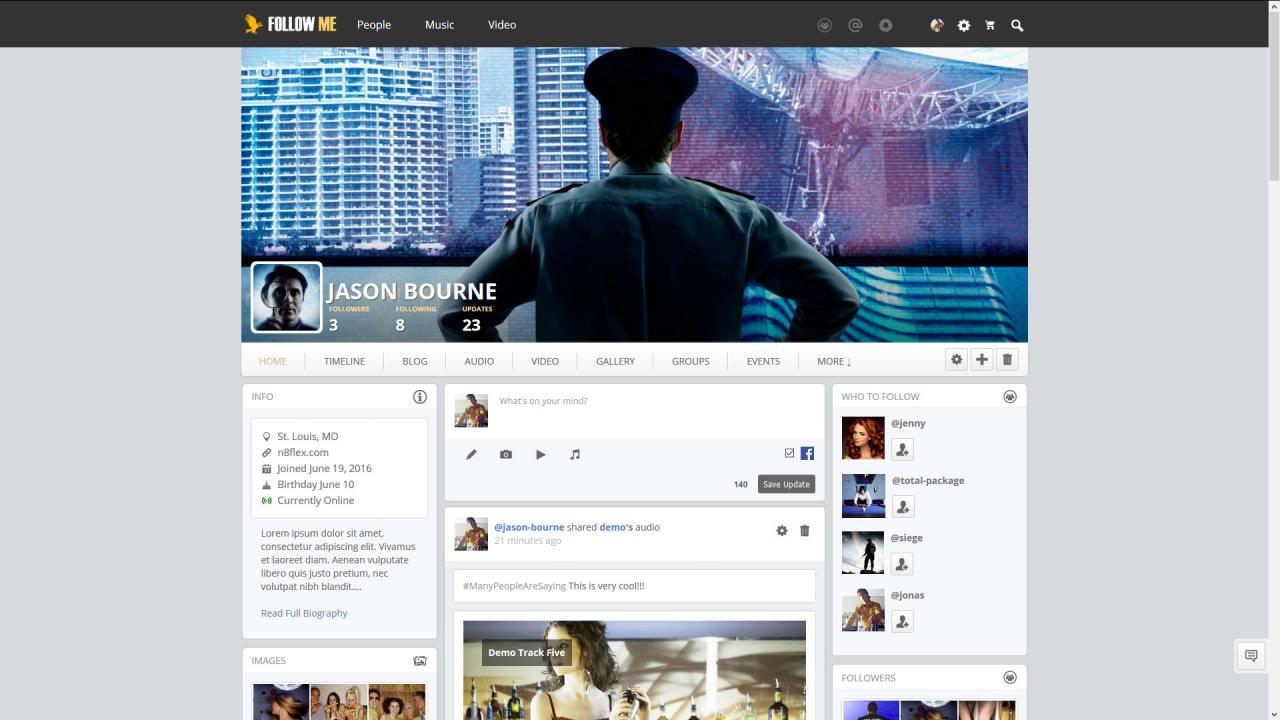Open site search magnifier
Screen dimensions: 1280x720
pyautogui.click(x=1017, y=25)
